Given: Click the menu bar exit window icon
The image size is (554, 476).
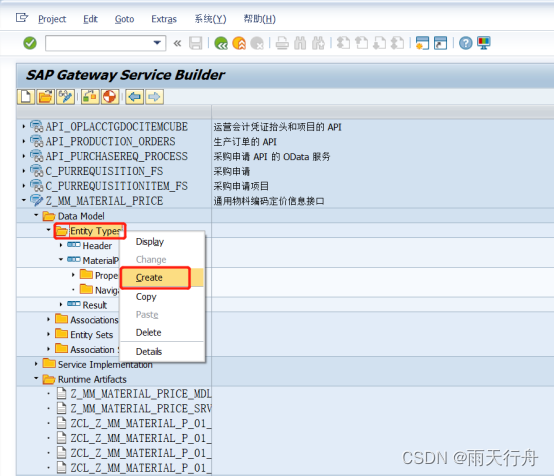Looking at the screenshot, I should [22, 17].
